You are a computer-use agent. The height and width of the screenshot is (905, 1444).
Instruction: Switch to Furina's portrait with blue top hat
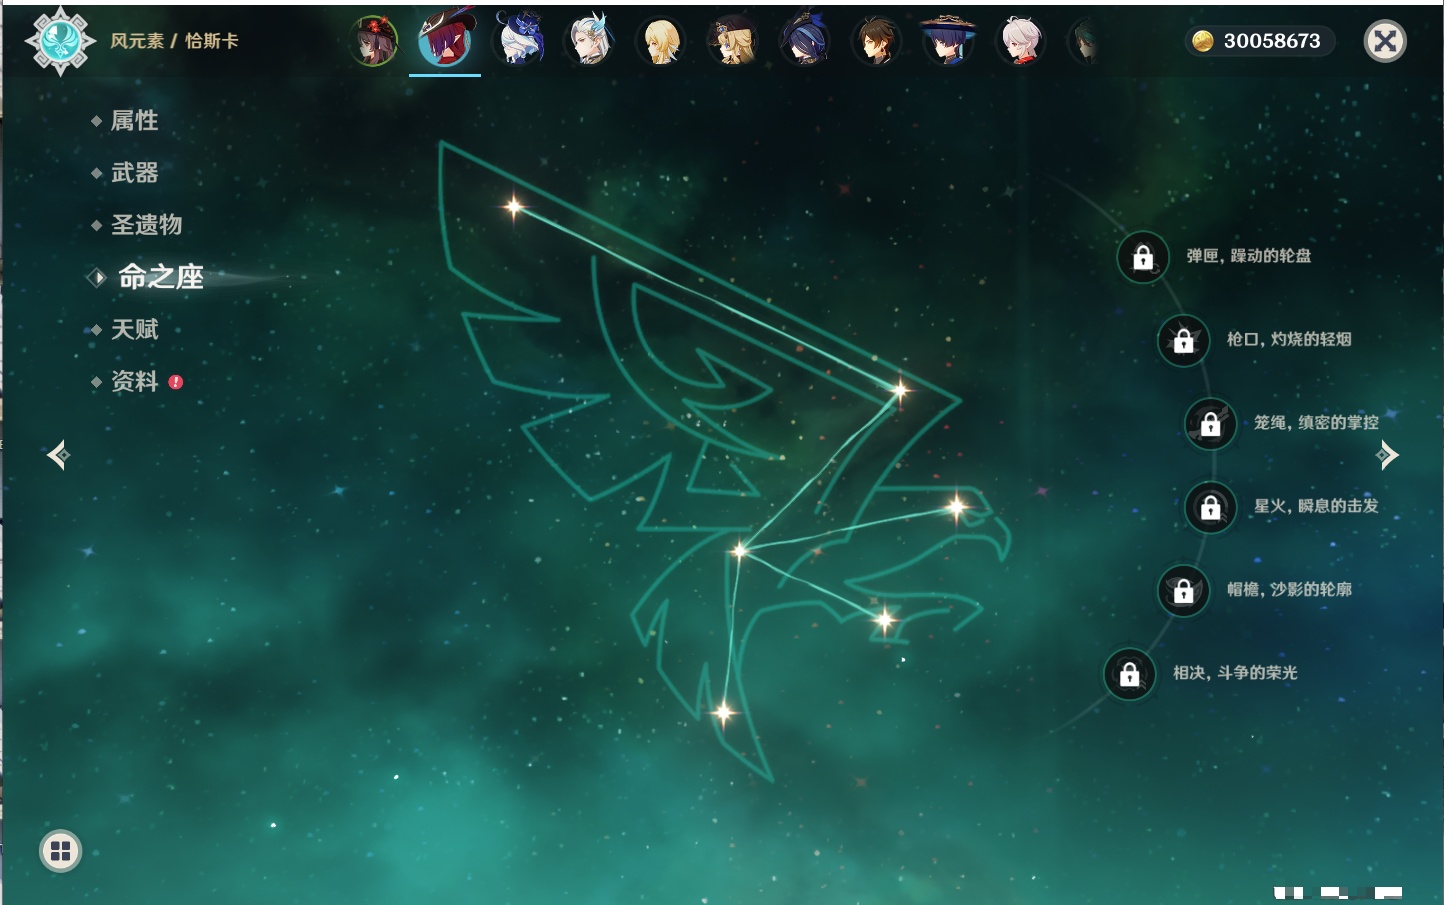519,40
